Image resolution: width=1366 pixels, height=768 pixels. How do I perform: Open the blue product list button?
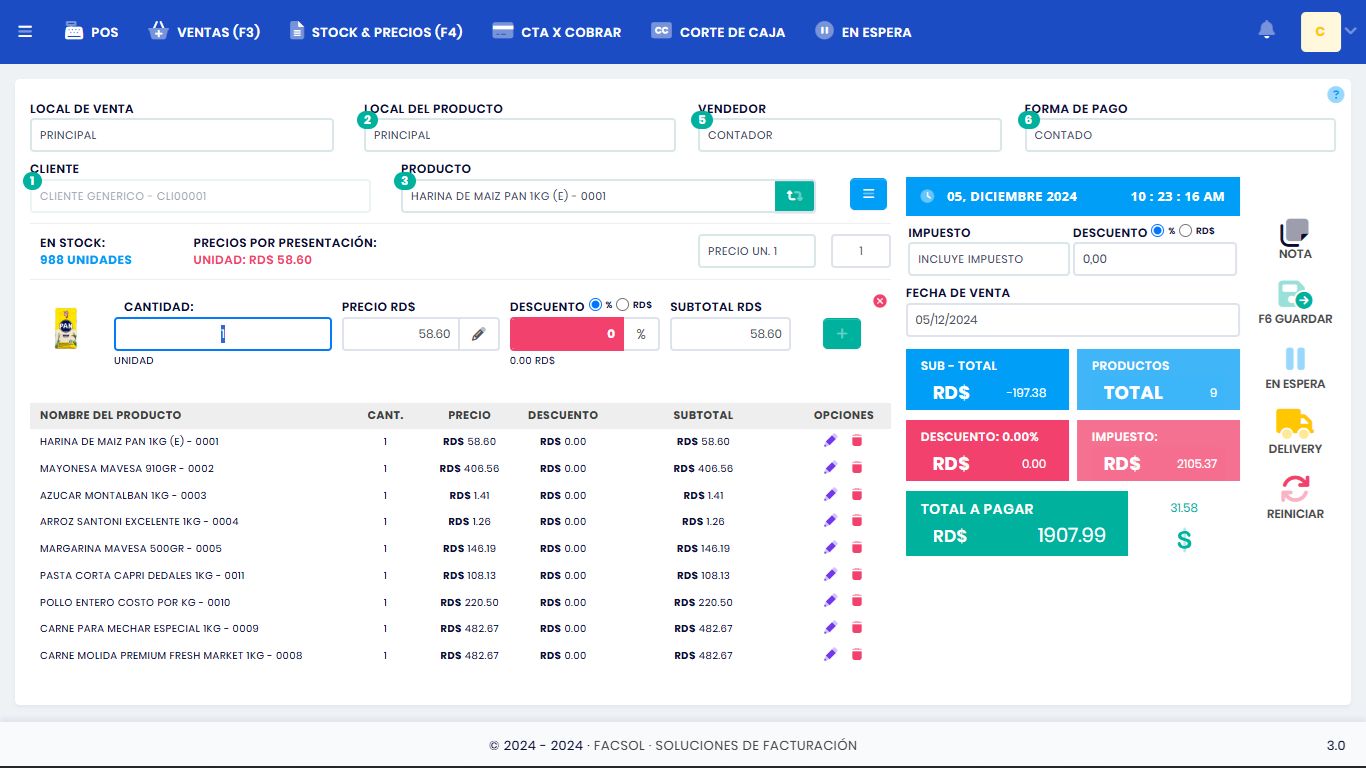(x=868, y=194)
